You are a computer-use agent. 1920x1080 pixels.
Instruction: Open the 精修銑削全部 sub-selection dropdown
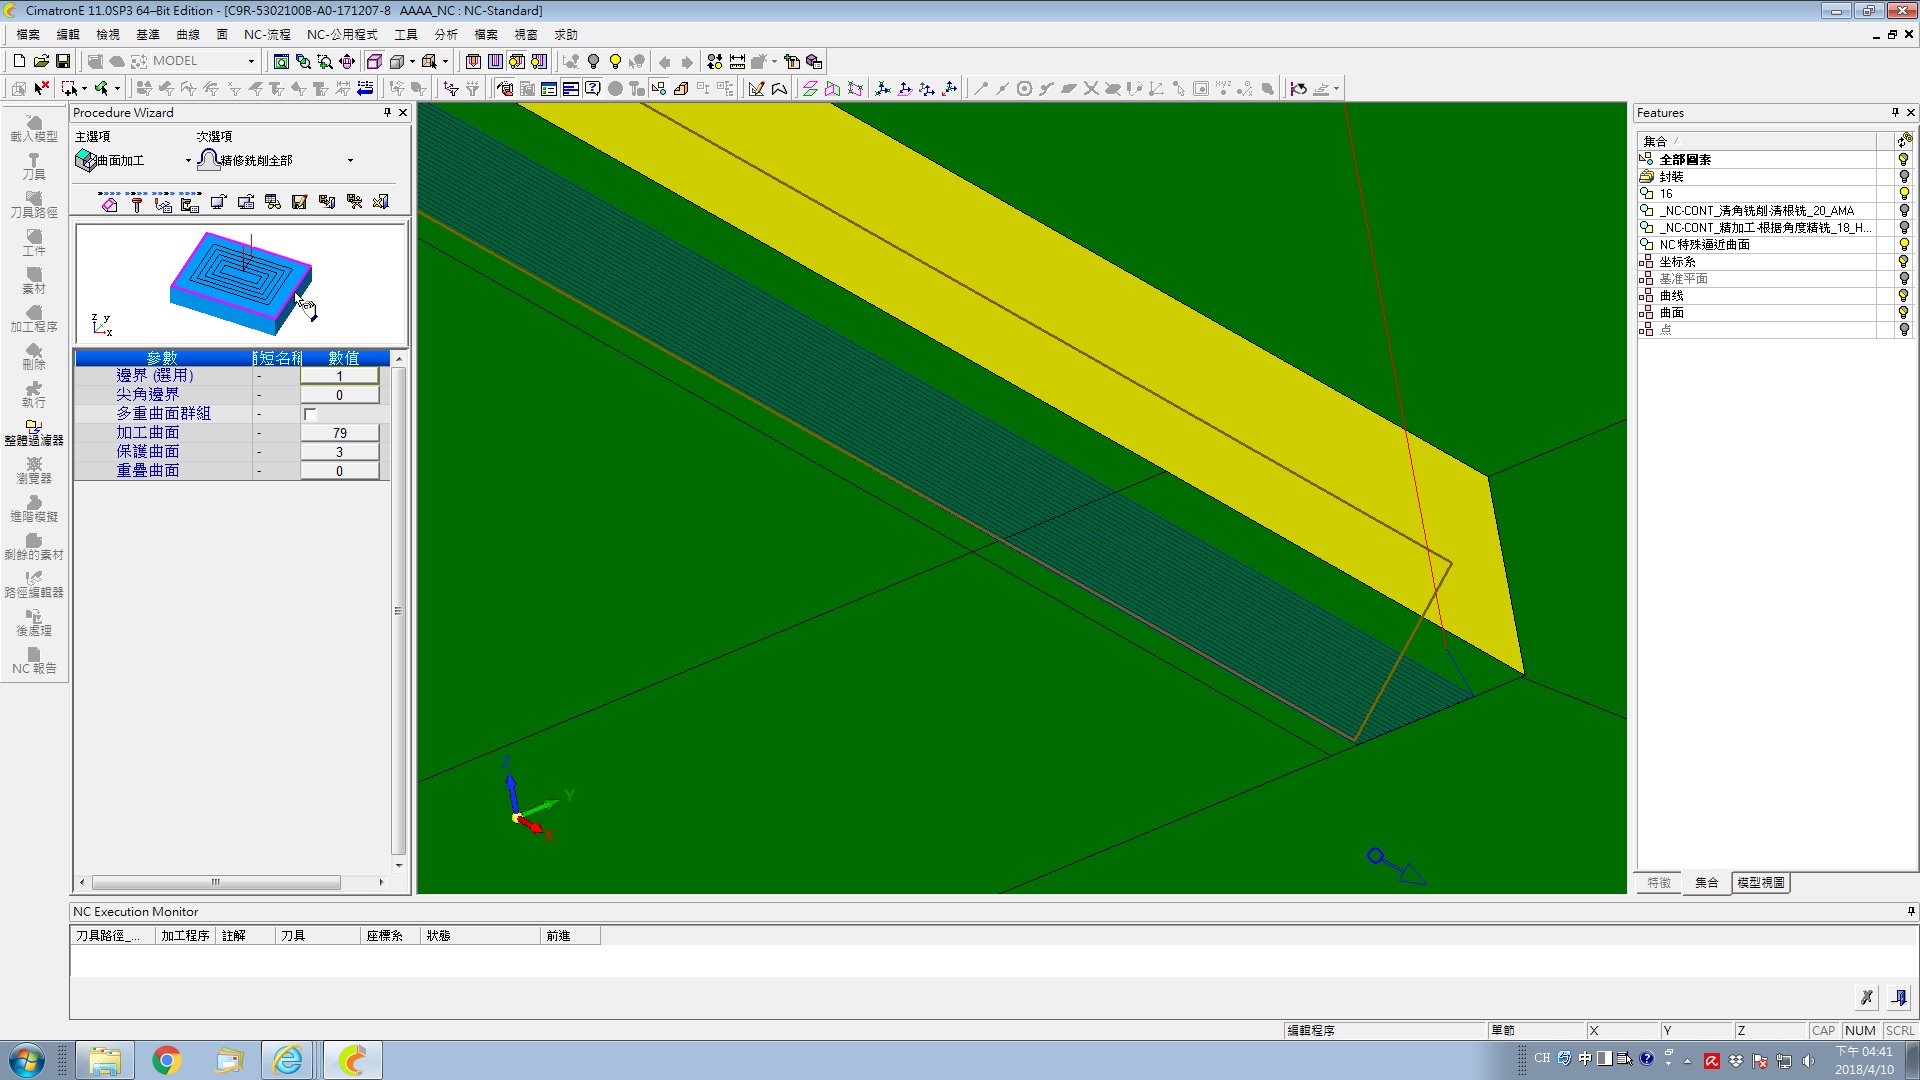point(350,160)
